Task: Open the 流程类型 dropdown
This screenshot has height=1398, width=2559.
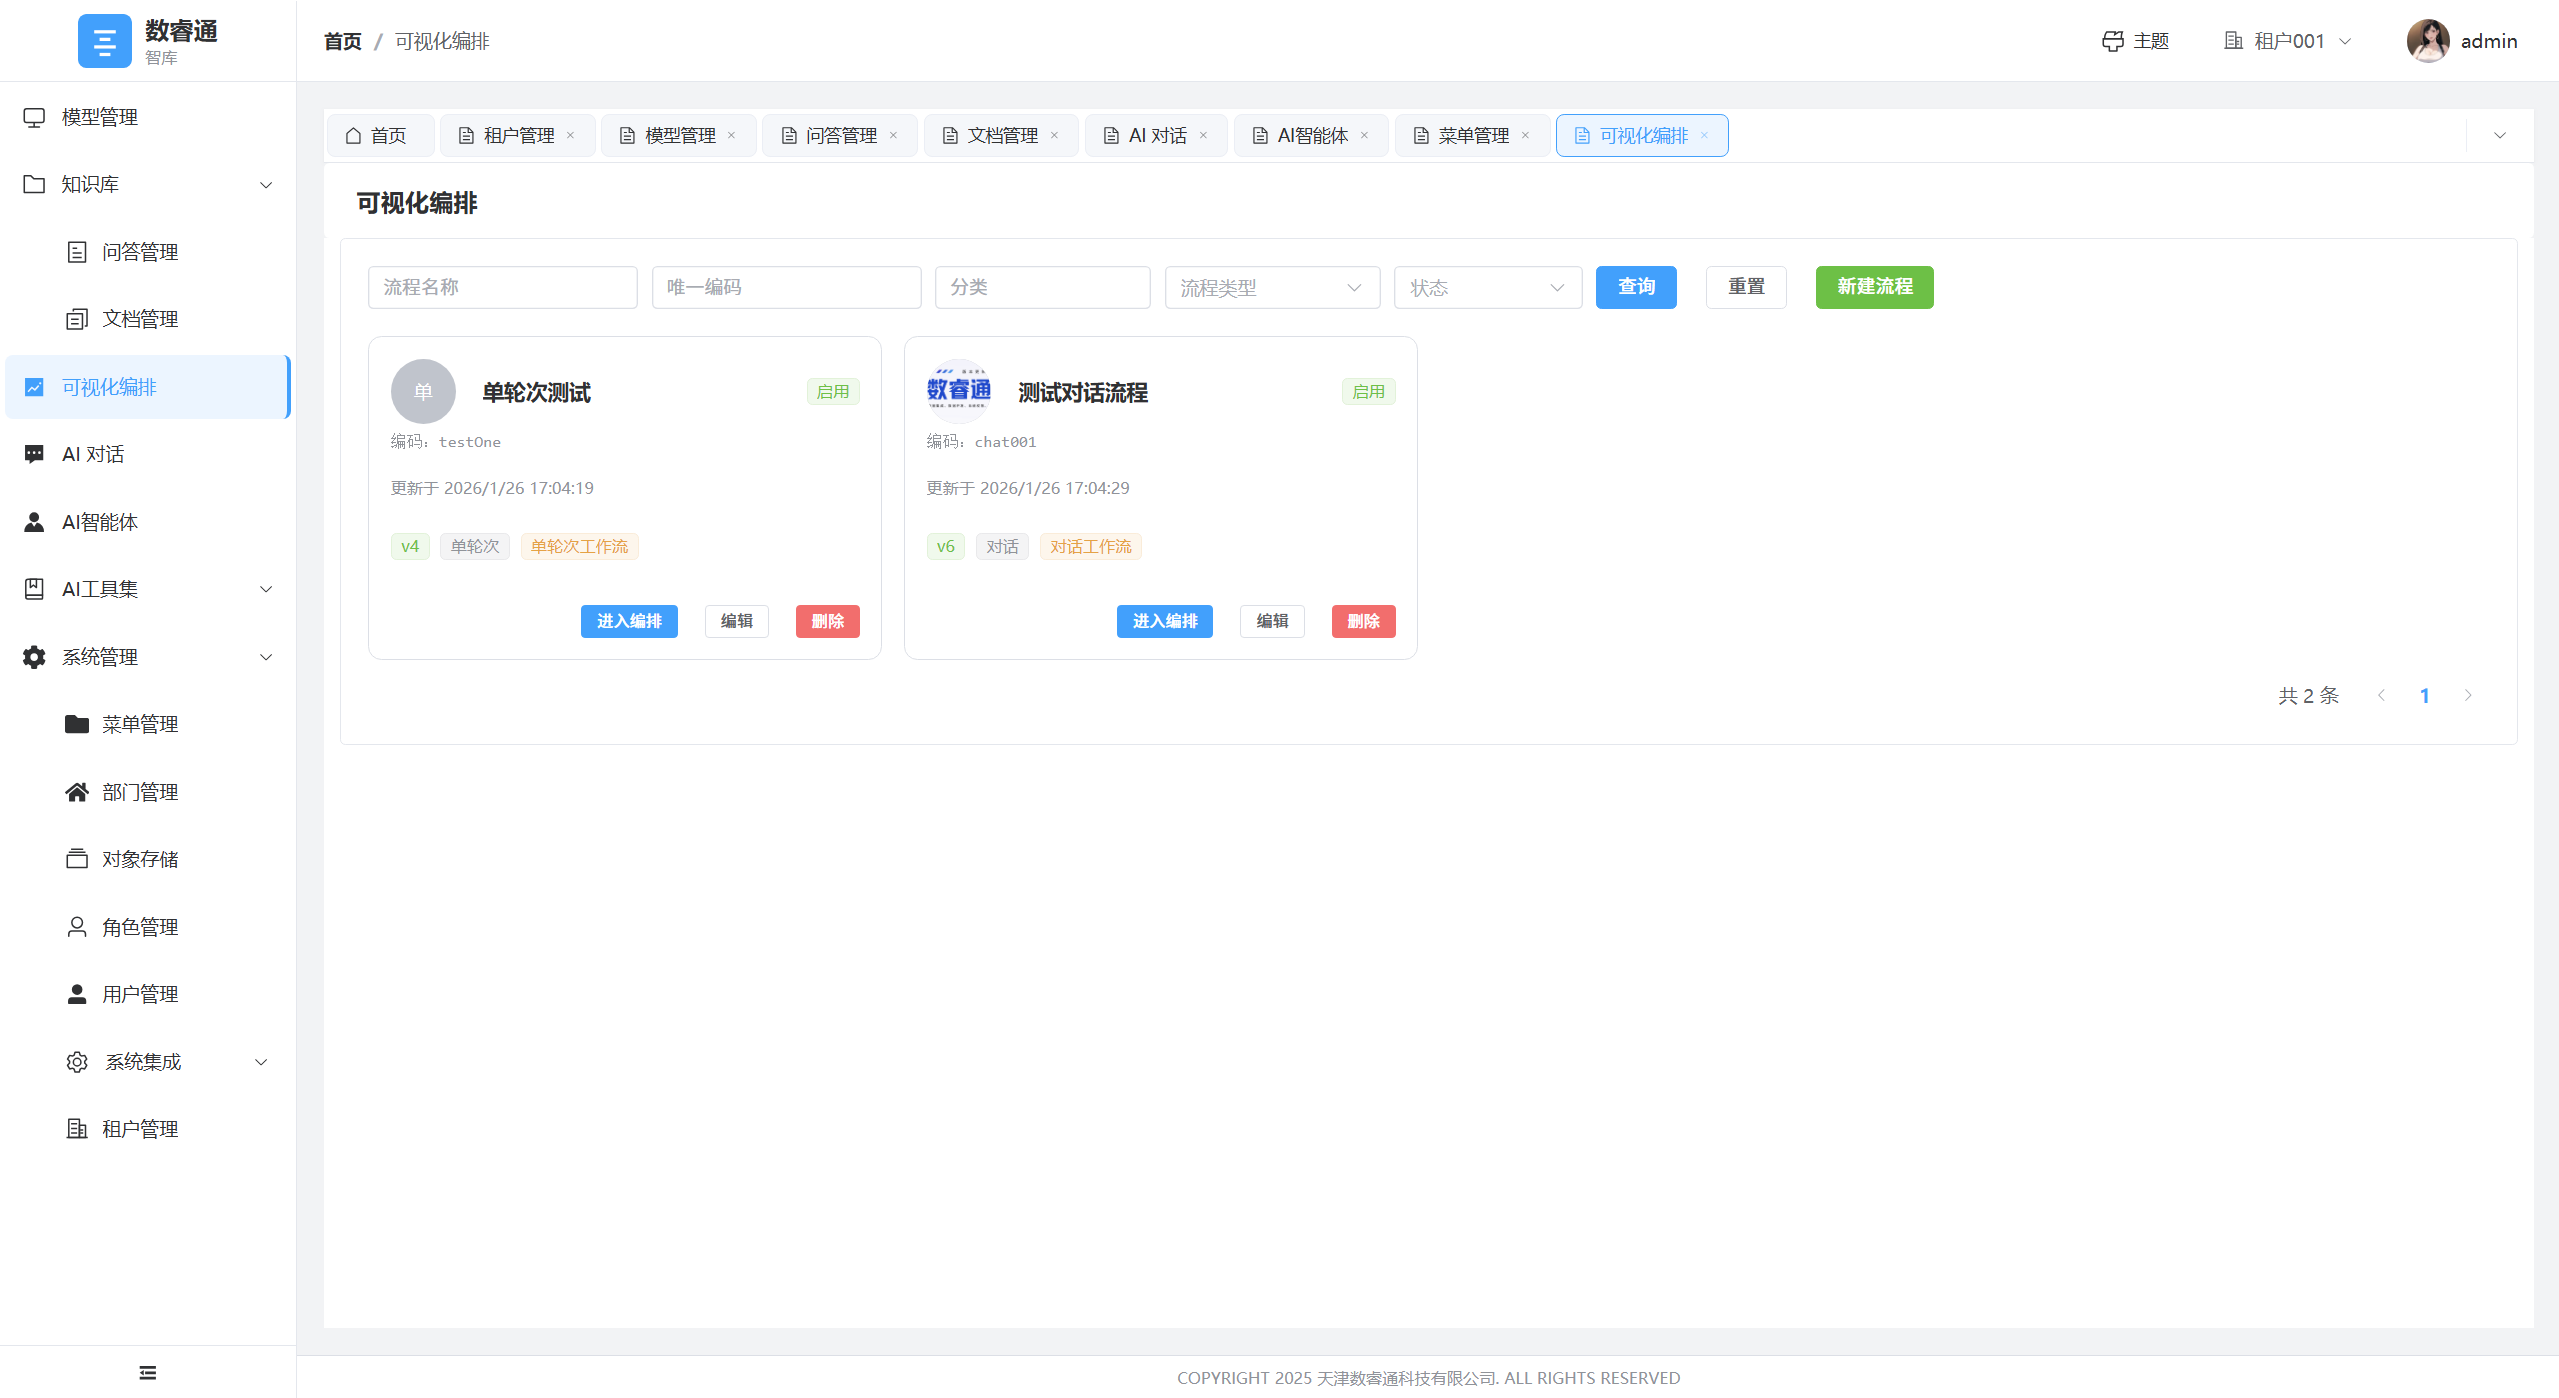Action: (x=1271, y=287)
